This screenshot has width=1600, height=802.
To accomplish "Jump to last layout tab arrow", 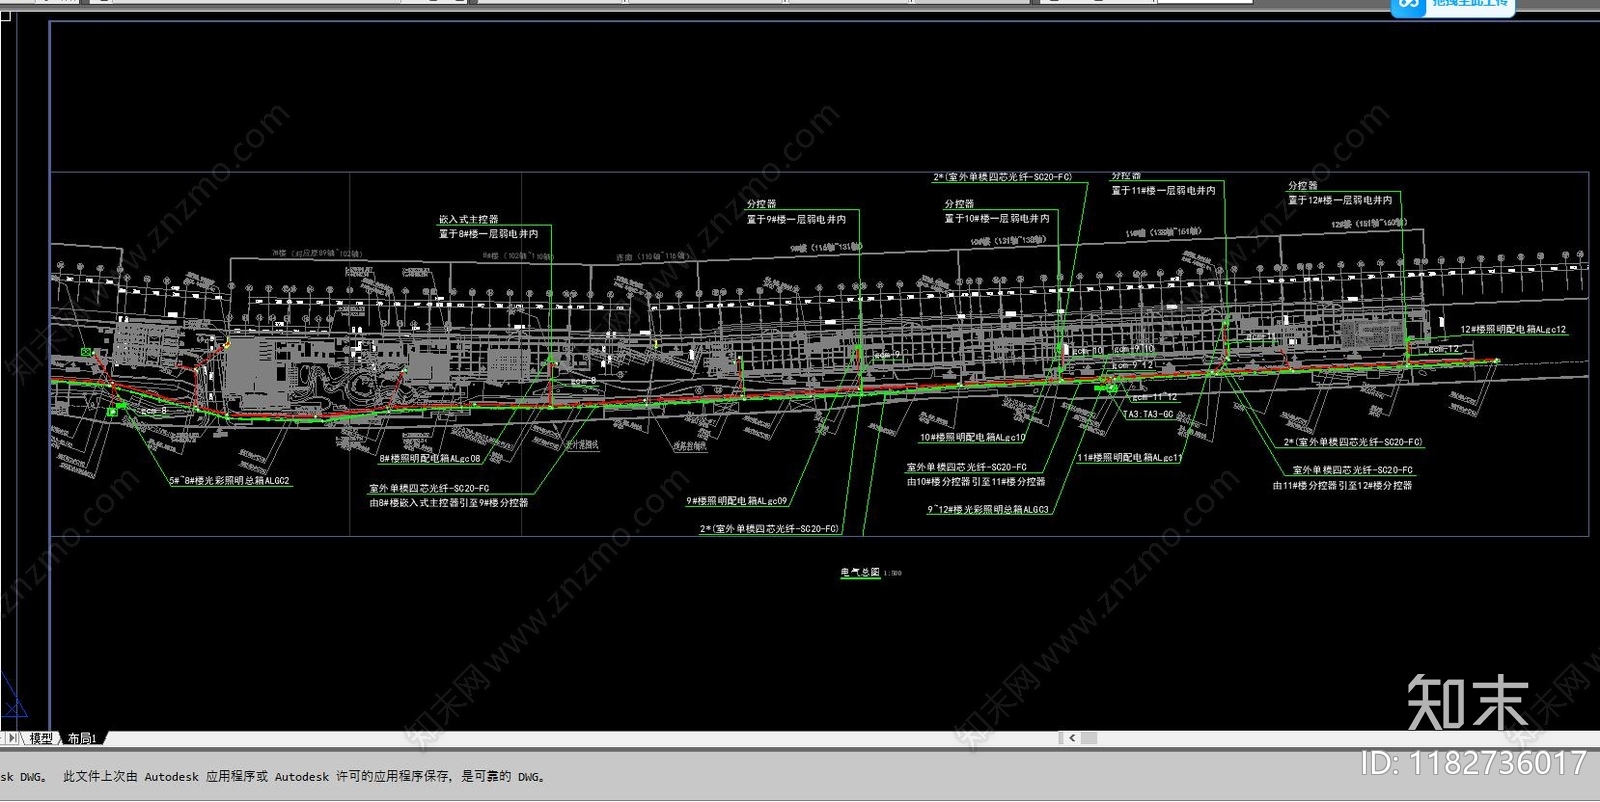I will tap(13, 738).
